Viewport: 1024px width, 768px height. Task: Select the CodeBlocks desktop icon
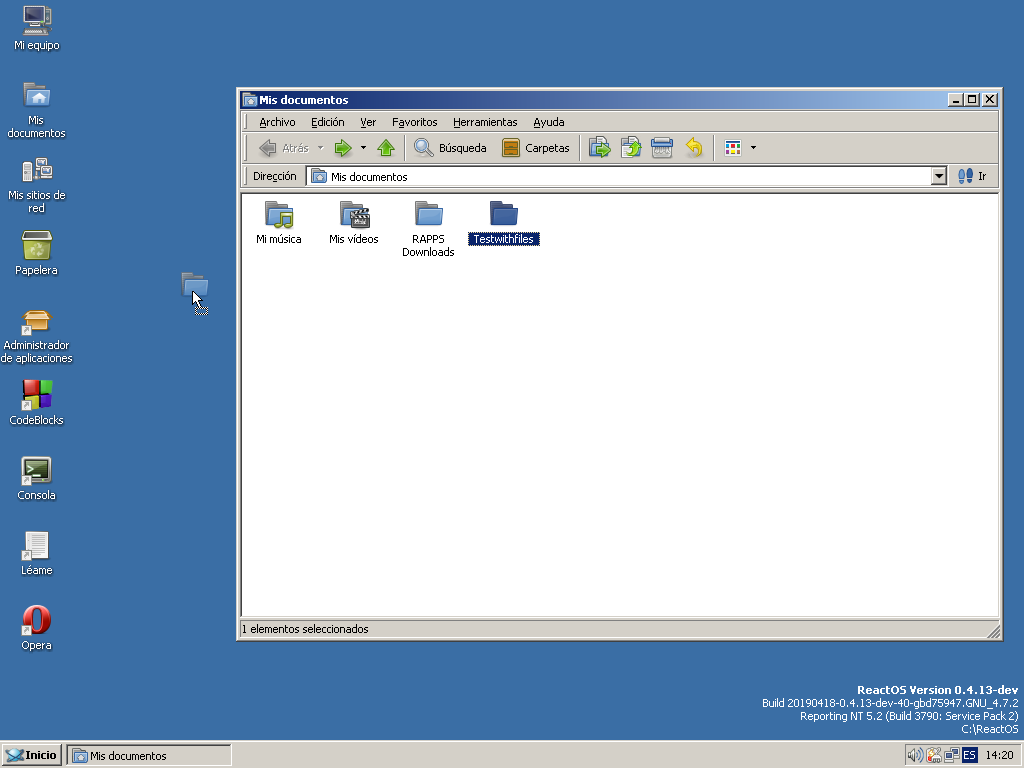[x=37, y=396]
